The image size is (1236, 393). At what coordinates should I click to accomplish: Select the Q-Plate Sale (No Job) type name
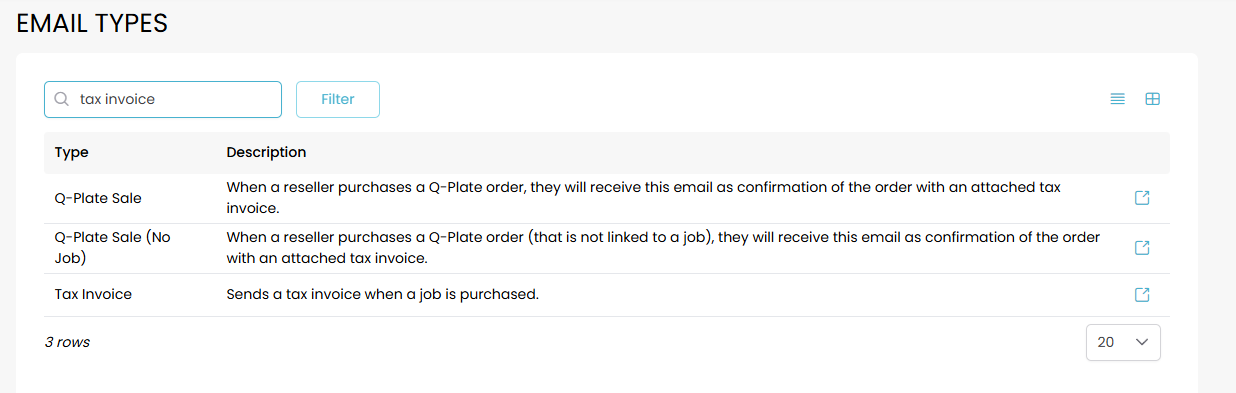click(x=112, y=248)
